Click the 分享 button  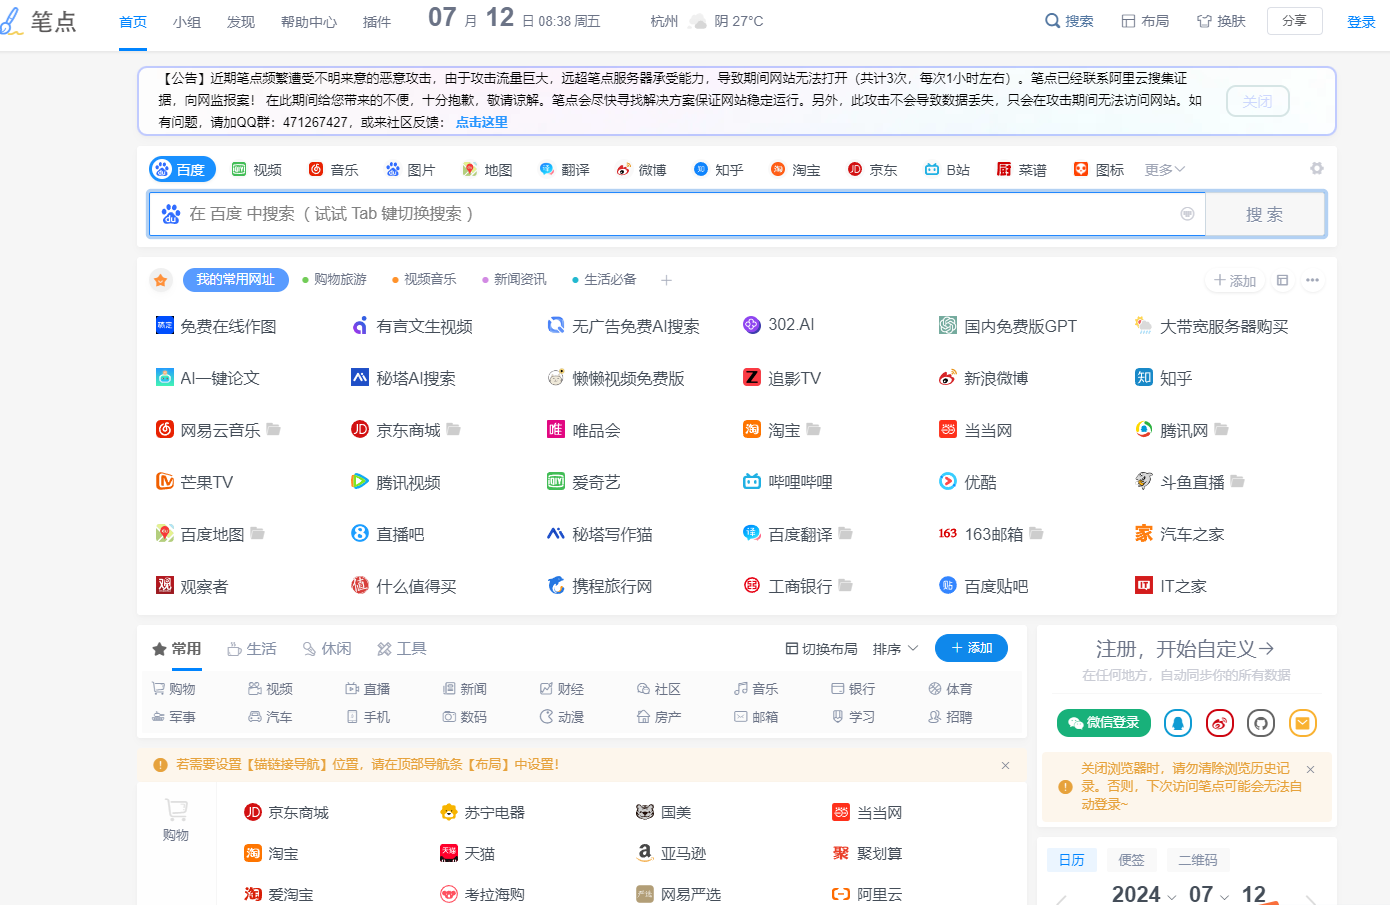point(1295,21)
